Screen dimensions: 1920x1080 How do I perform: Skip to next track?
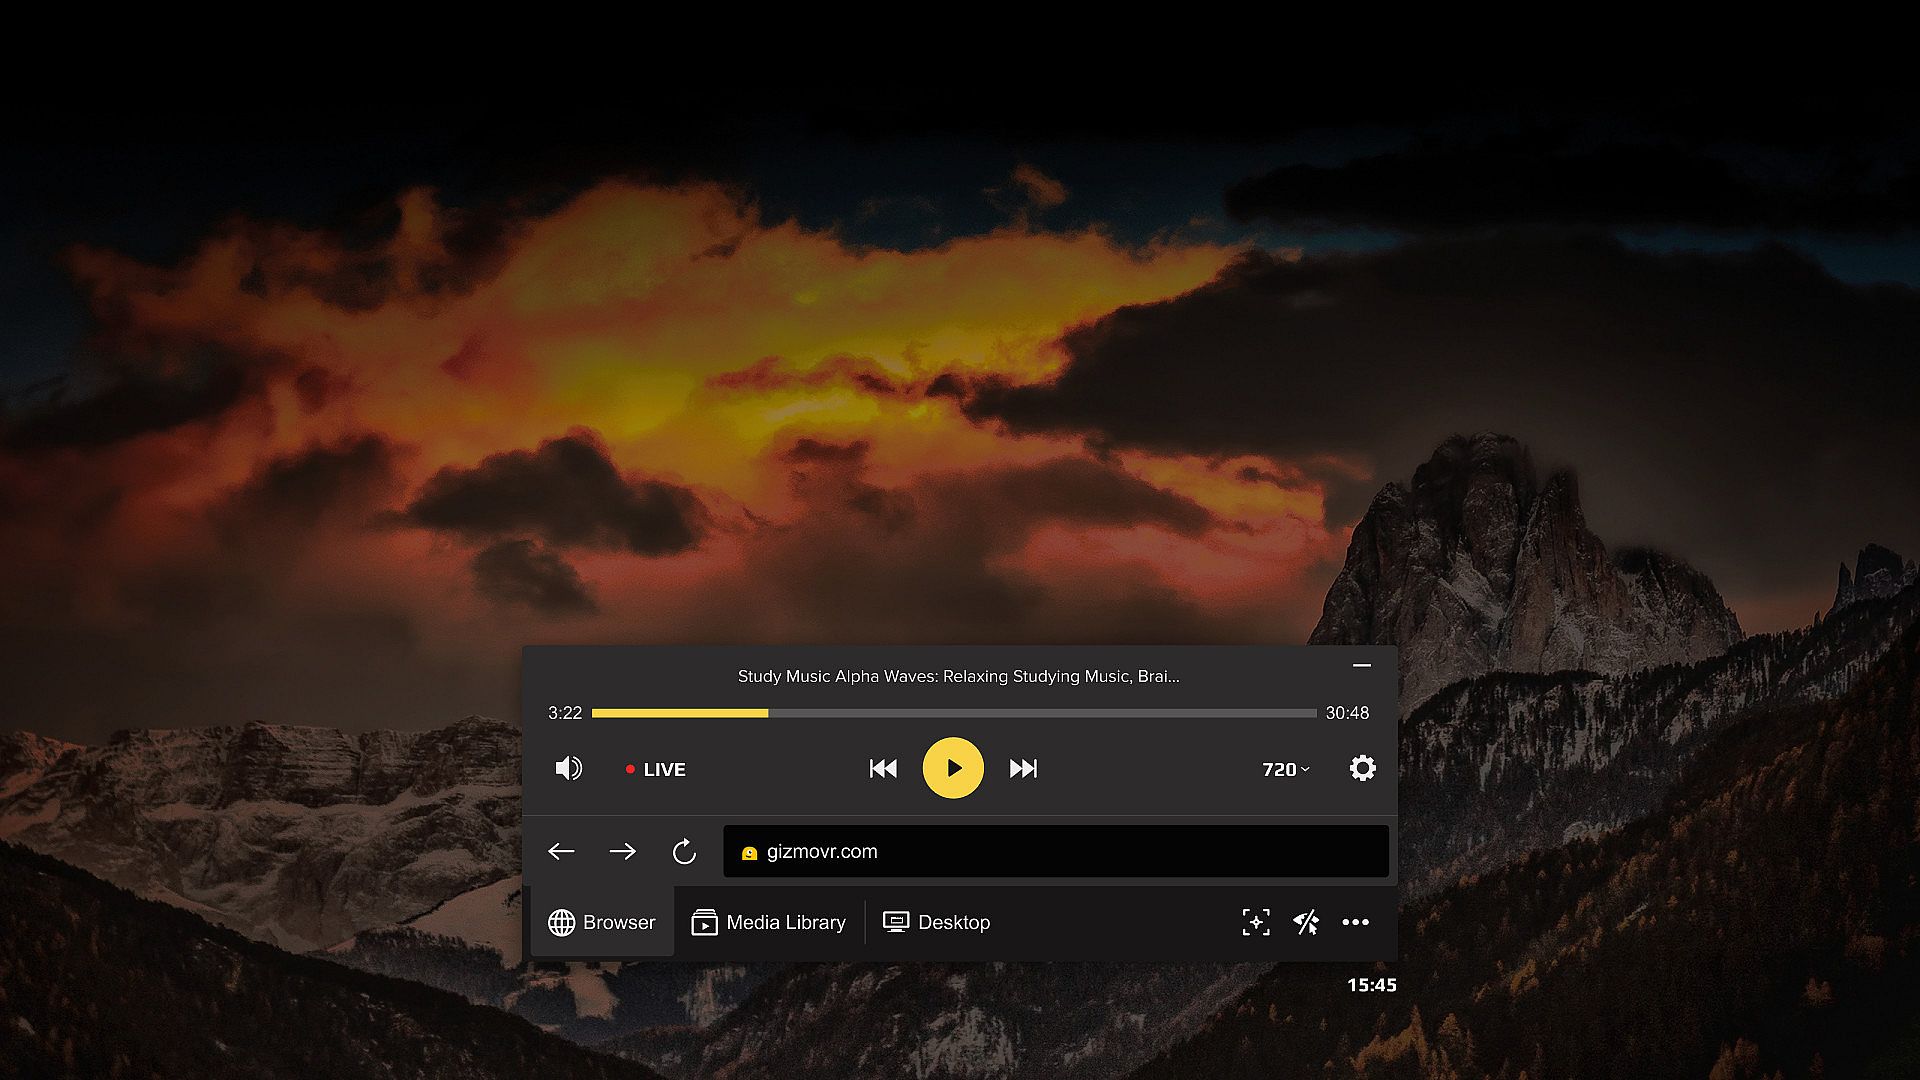coord(1023,768)
